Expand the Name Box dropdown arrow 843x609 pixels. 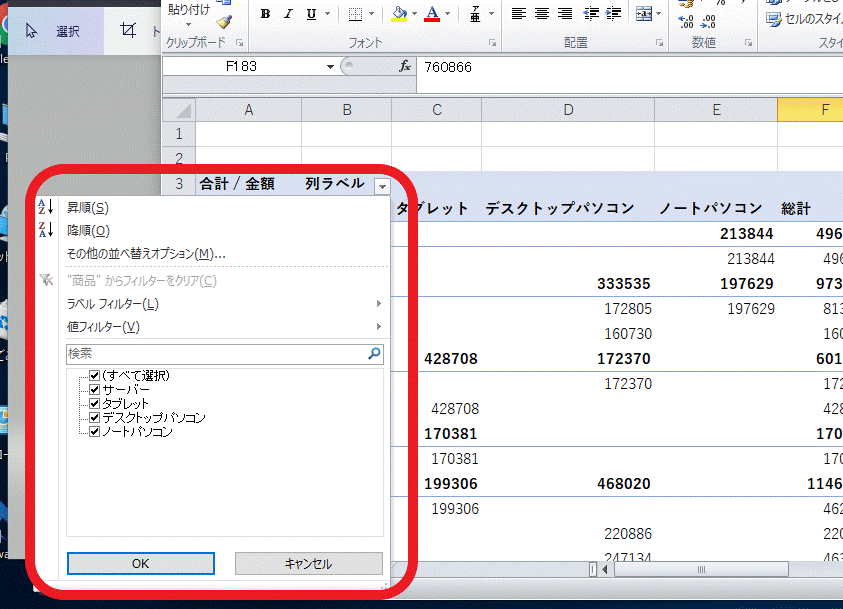(x=331, y=67)
